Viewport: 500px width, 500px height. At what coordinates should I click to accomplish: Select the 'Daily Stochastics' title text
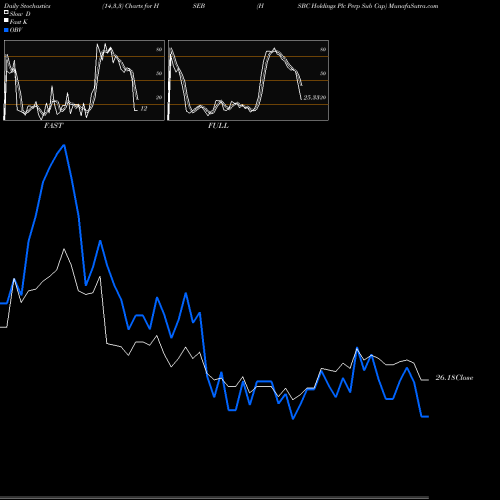click(x=27, y=6)
